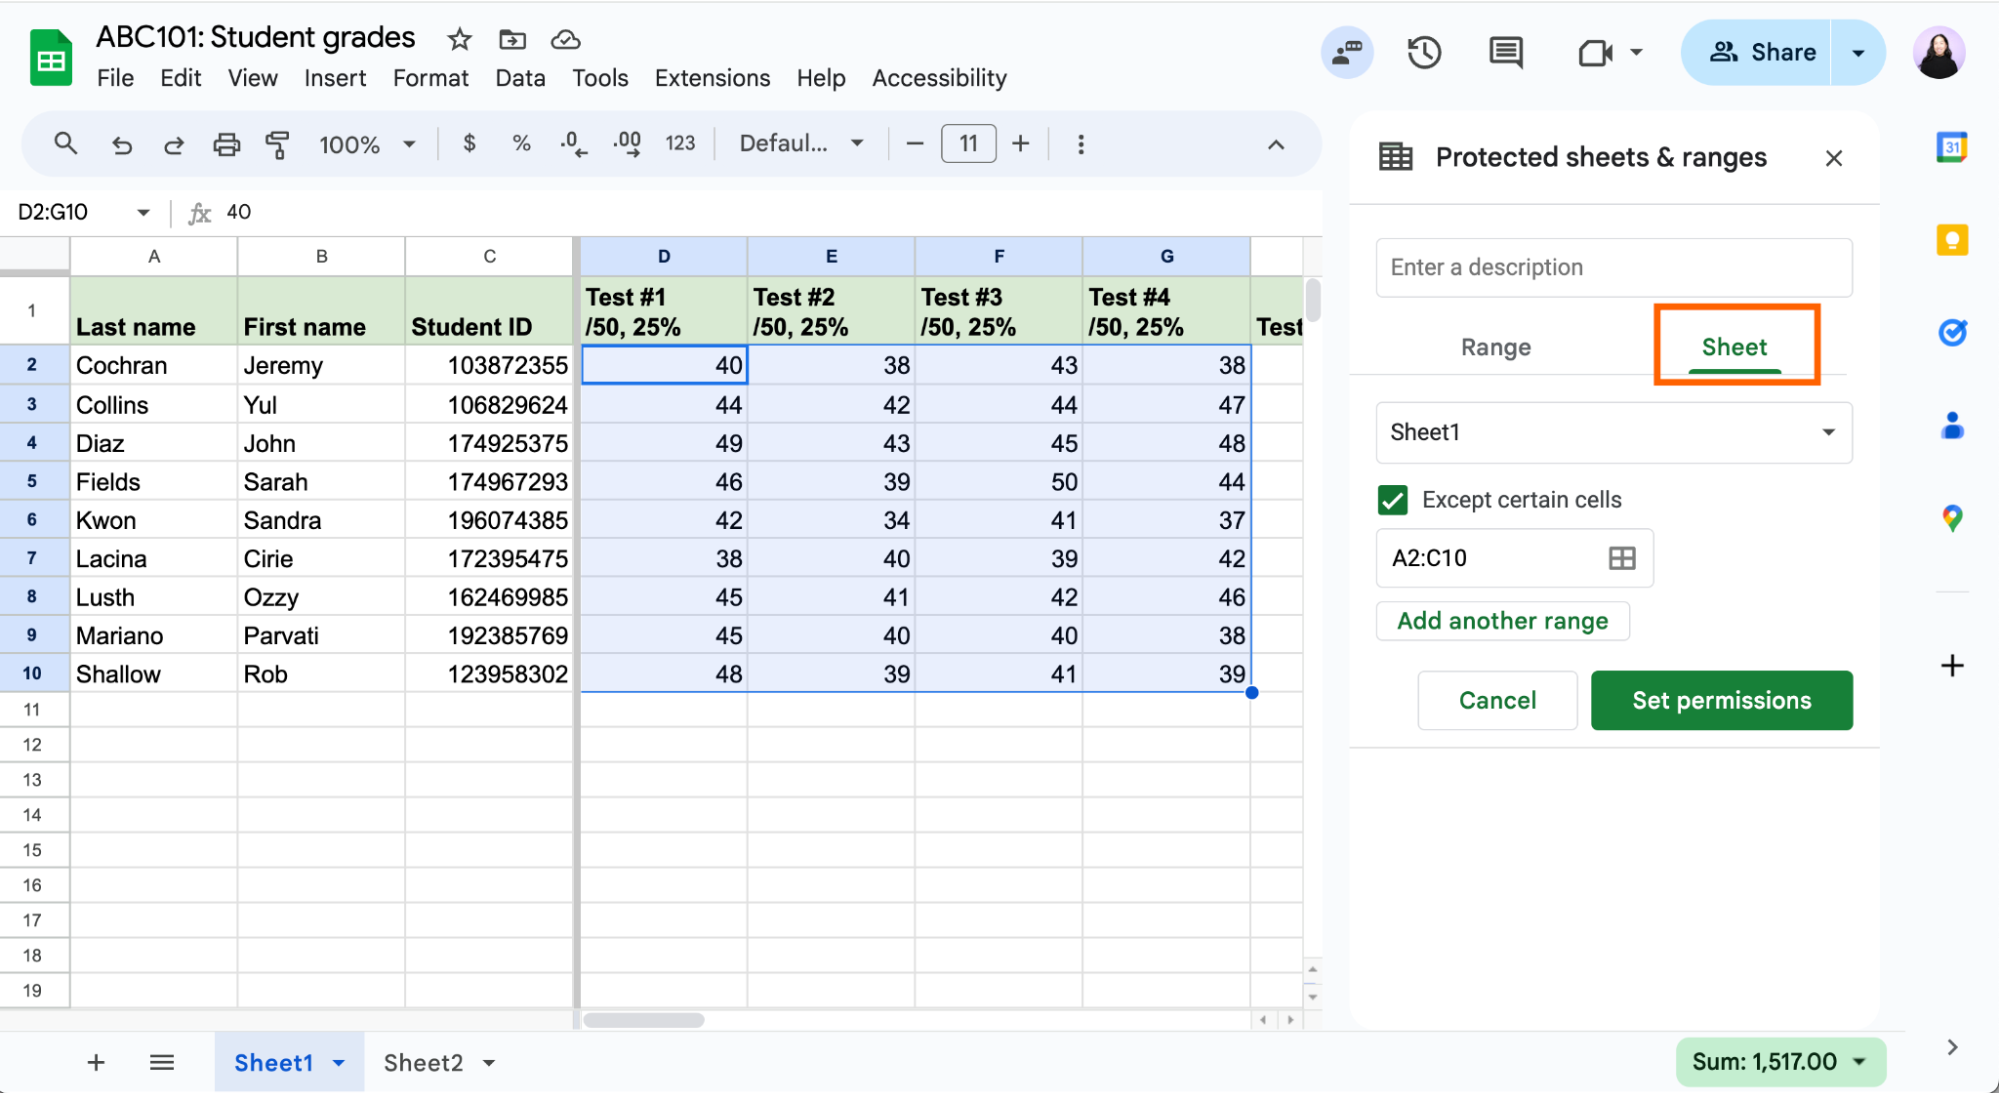Screen dimensions: 1999x1094
Task: Click the font size 11 box
Action: point(968,144)
